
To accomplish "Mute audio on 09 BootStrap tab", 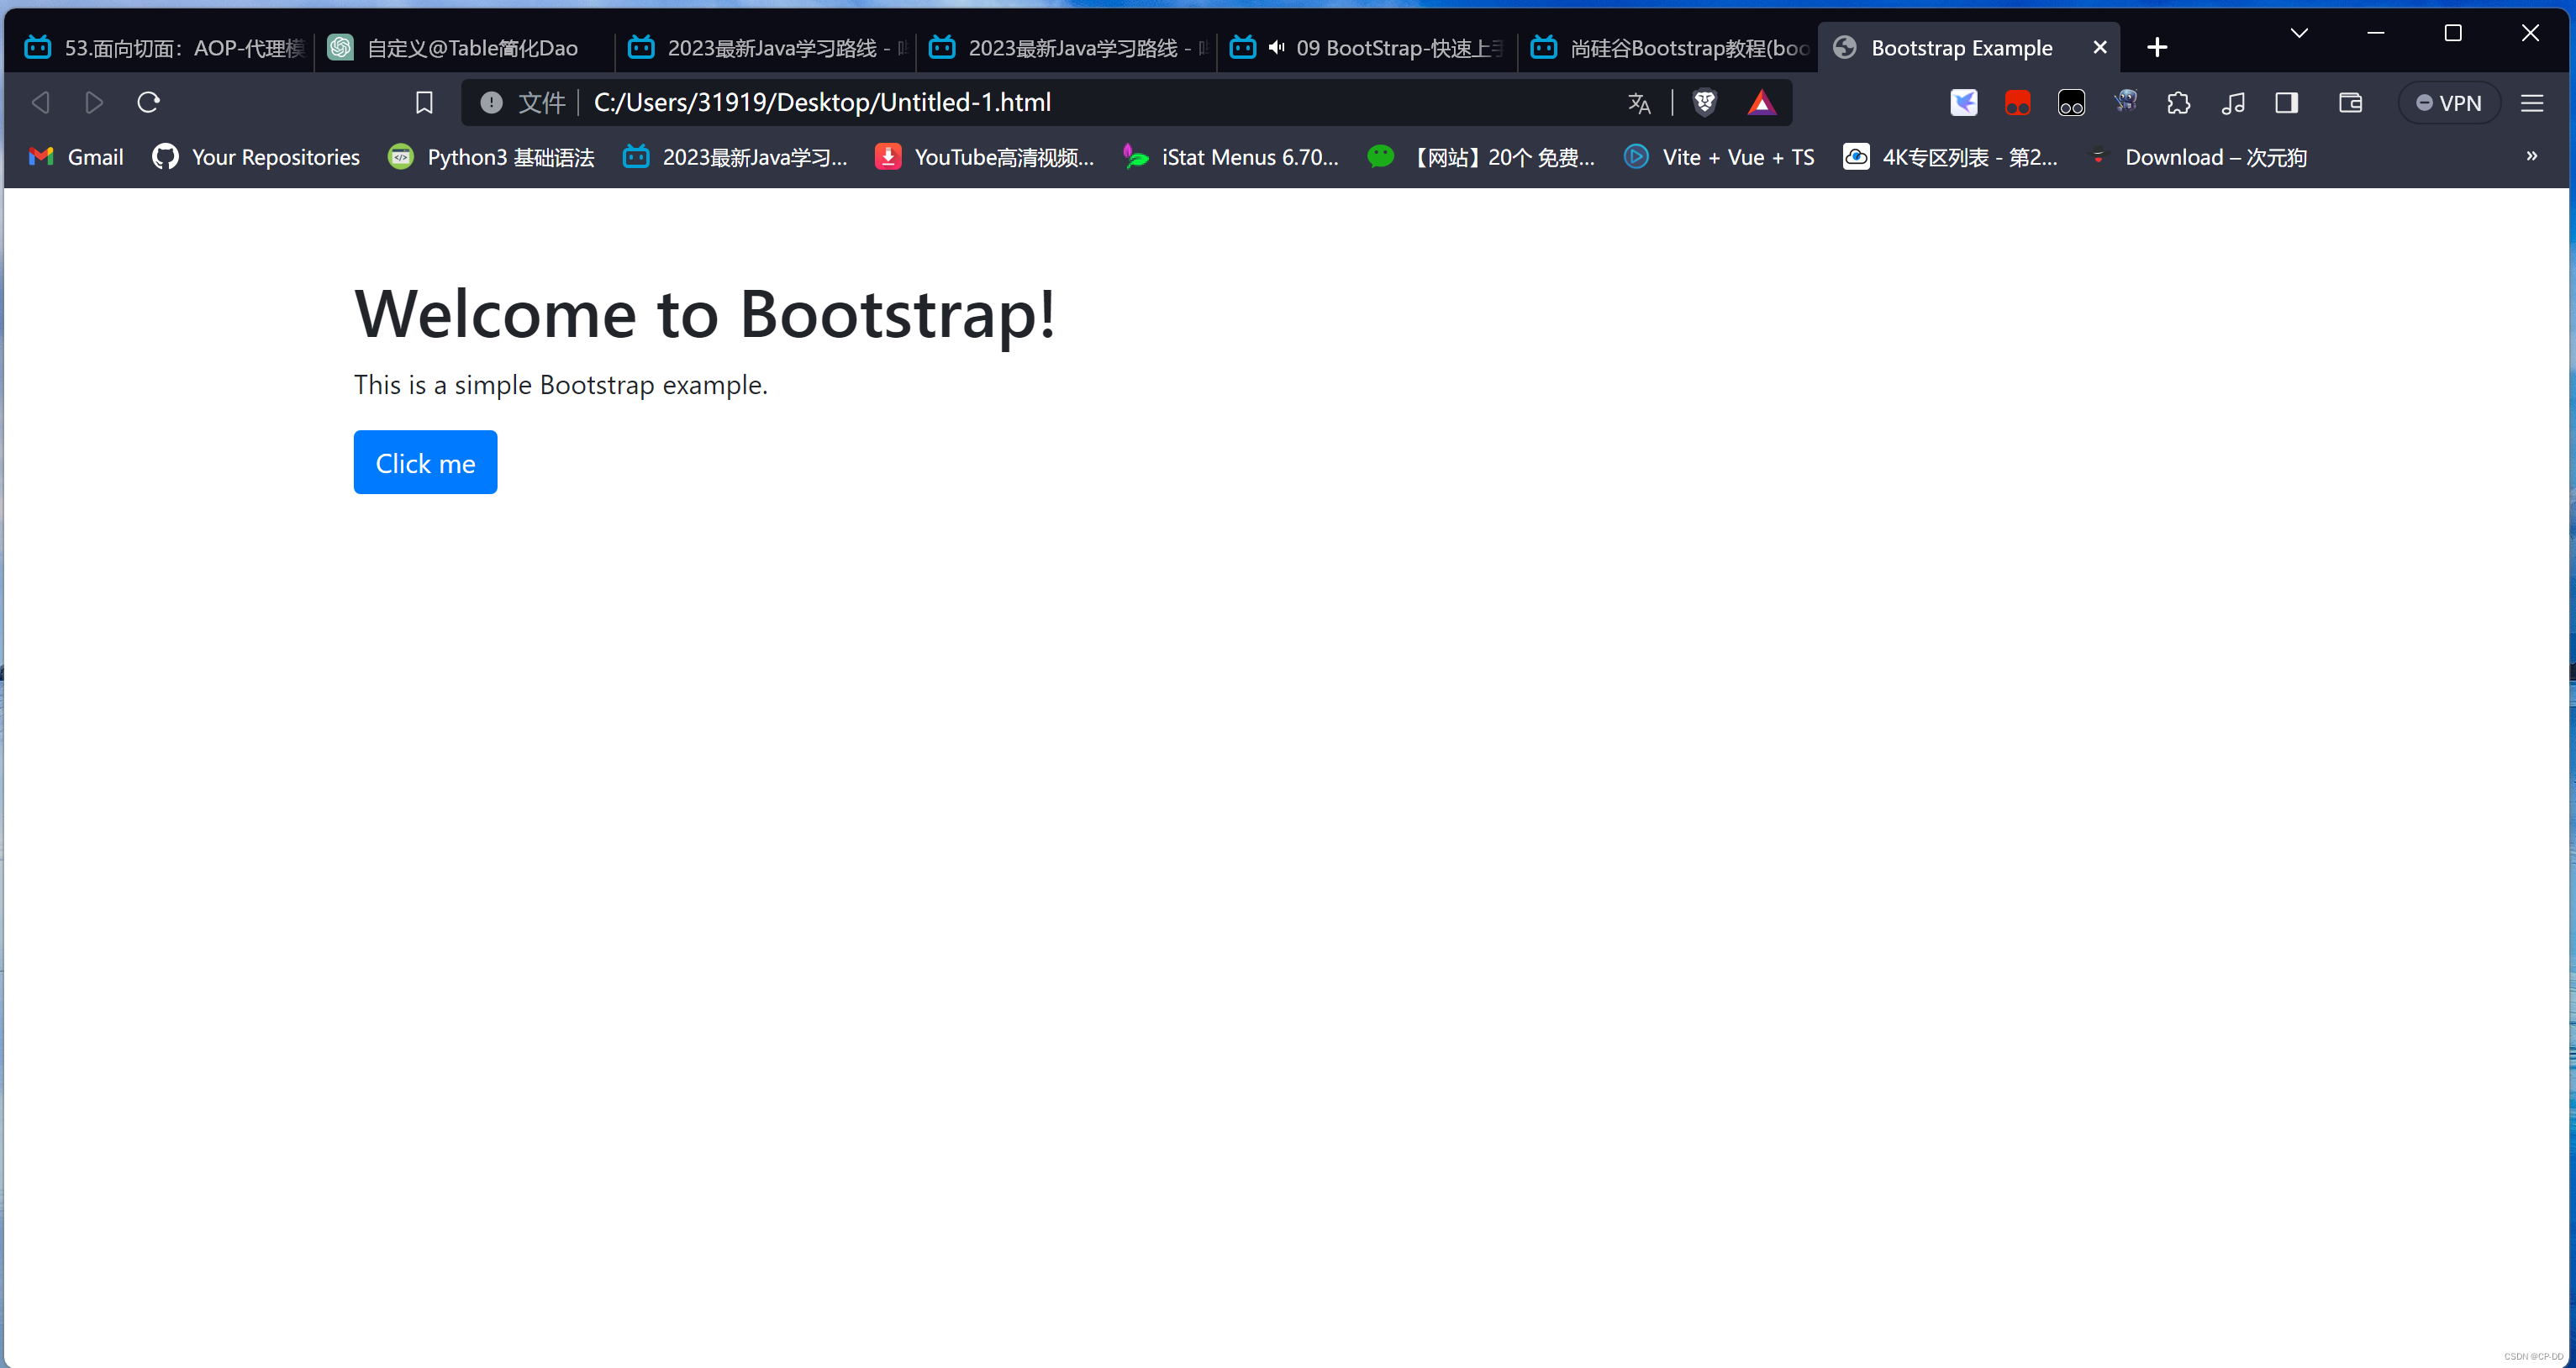I will pyautogui.click(x=1276, y=47).
